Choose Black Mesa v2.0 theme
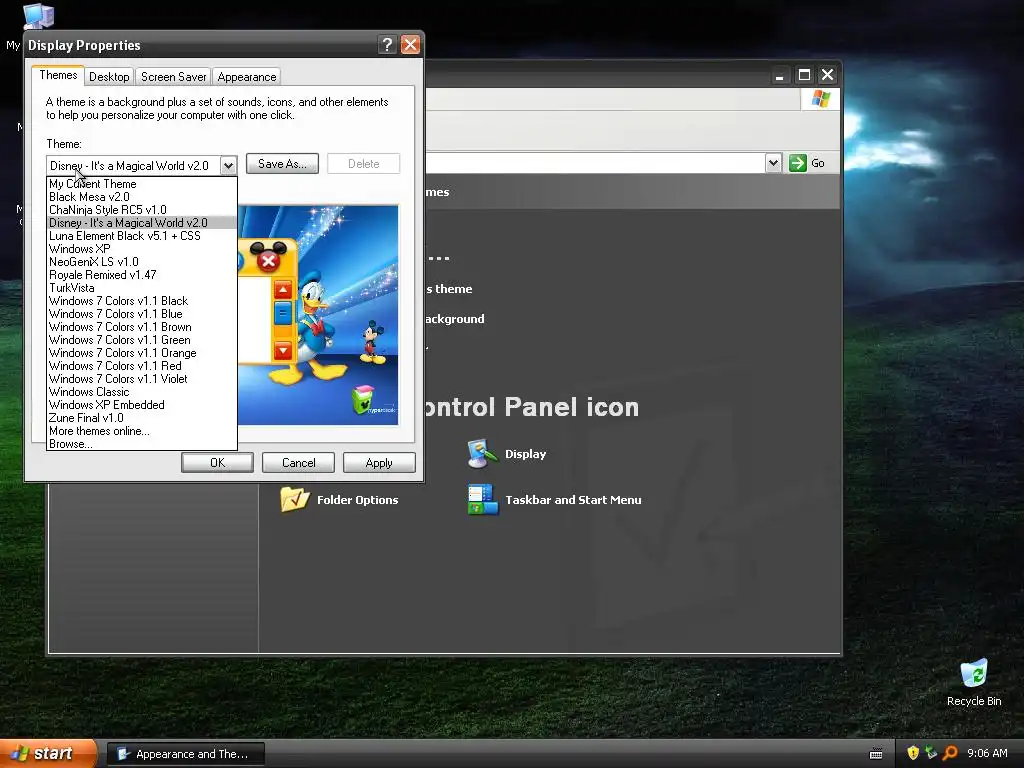Screen dimensions: 1024x768 pos(142,197)
